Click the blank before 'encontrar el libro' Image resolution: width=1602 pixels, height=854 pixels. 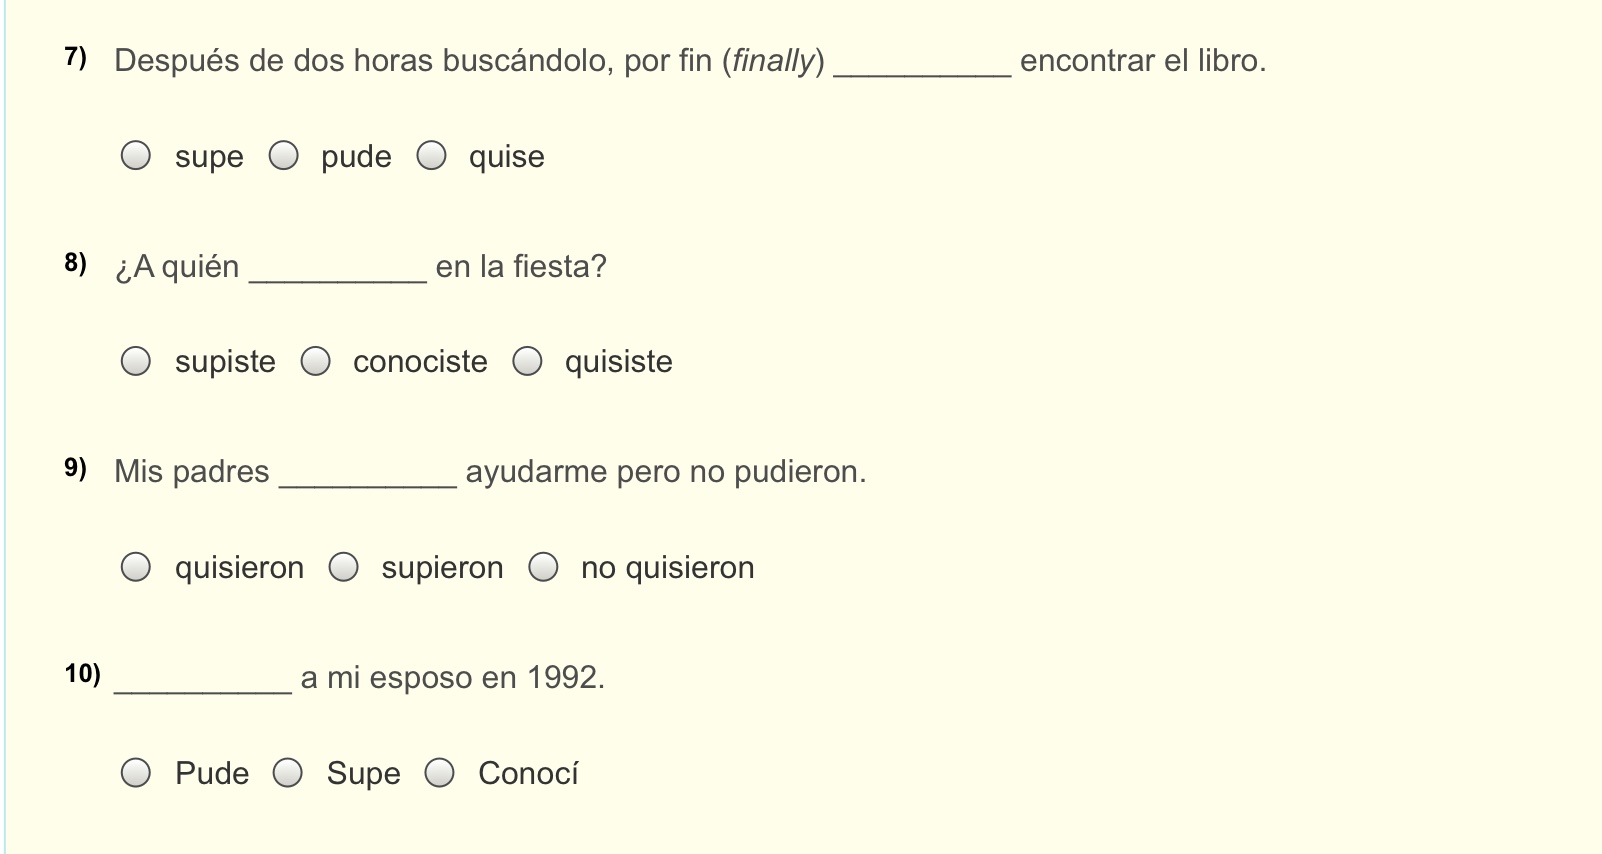coord(922,64)
